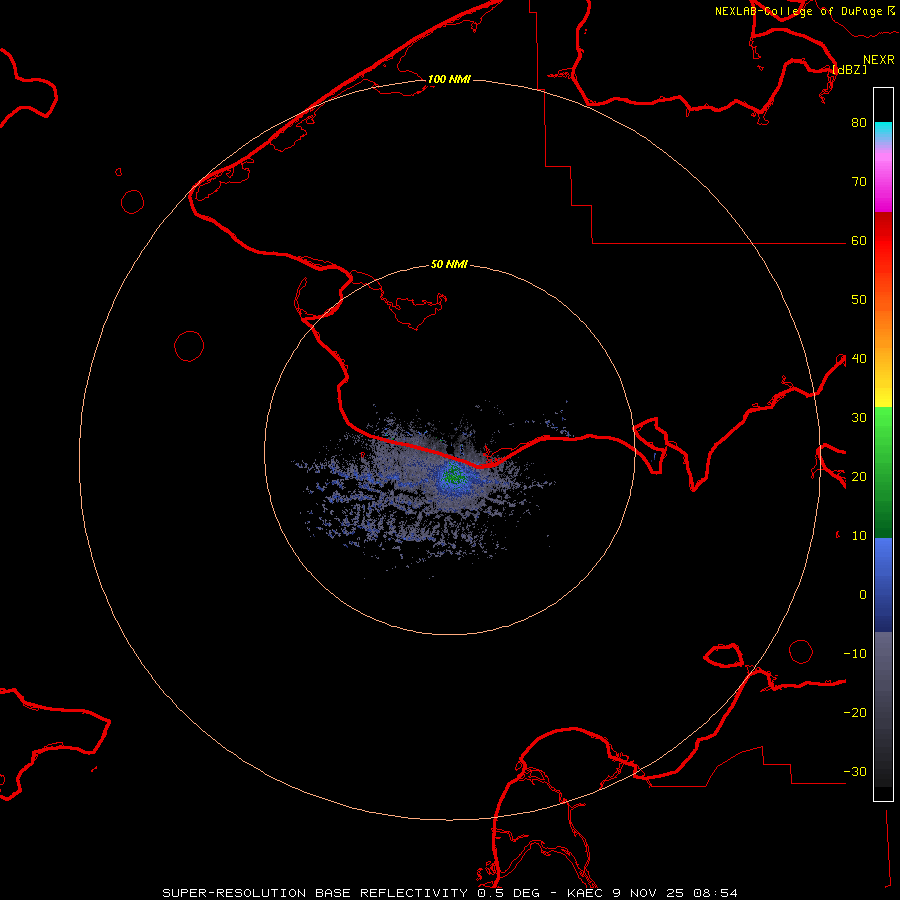This screenshot has width=900, height=900.
Task: Click the 70 dBZ scale value
Action: (859, 181)
